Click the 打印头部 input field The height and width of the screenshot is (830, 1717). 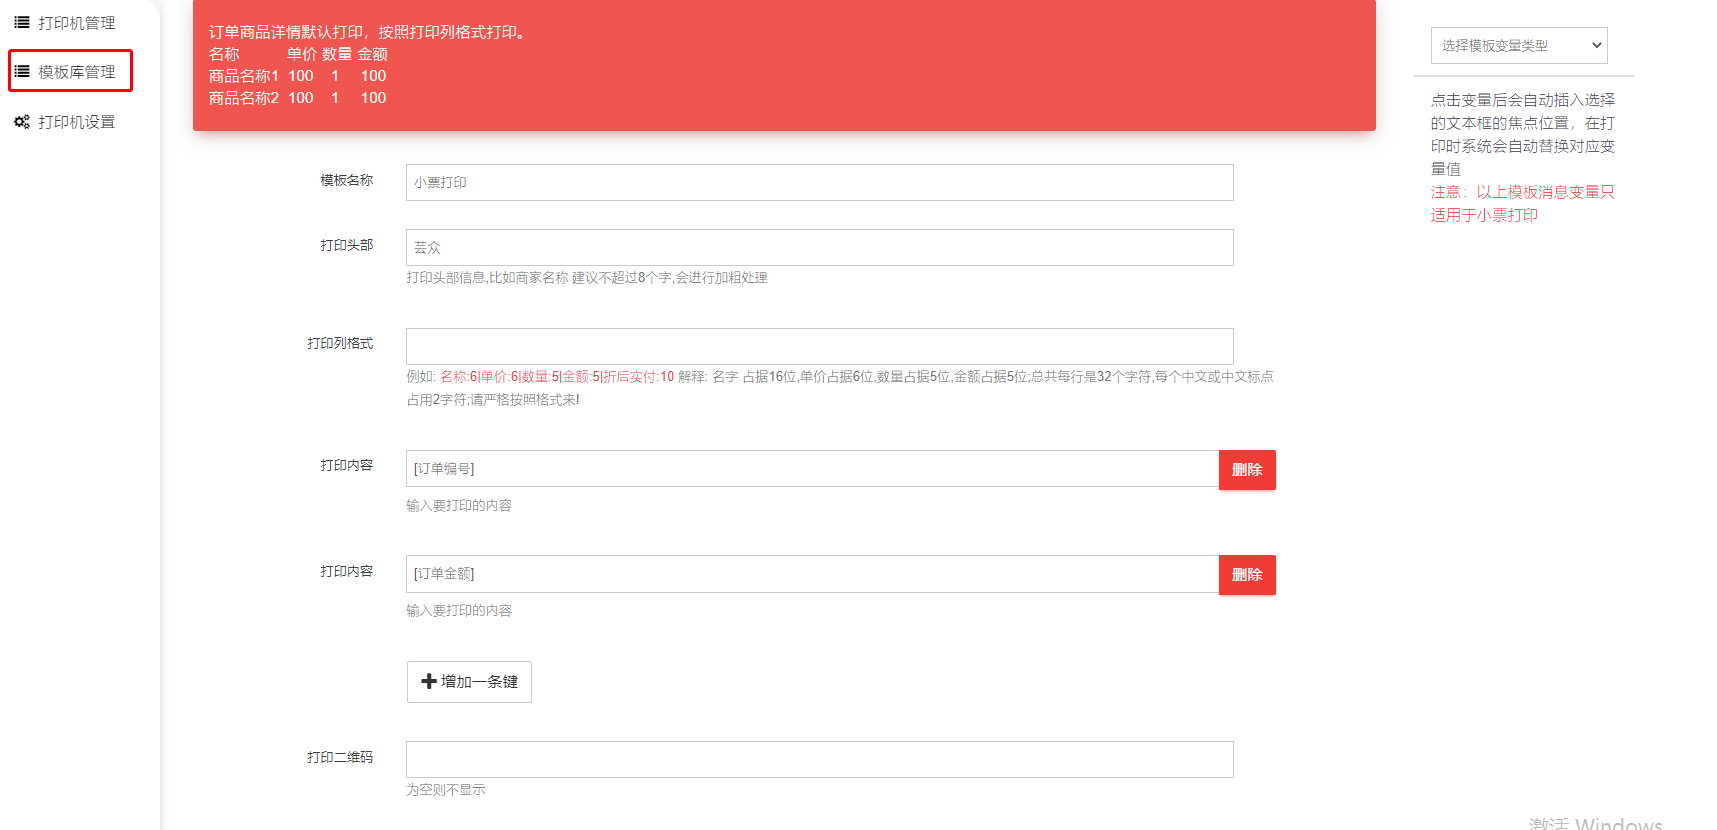(x=819, y=247)
